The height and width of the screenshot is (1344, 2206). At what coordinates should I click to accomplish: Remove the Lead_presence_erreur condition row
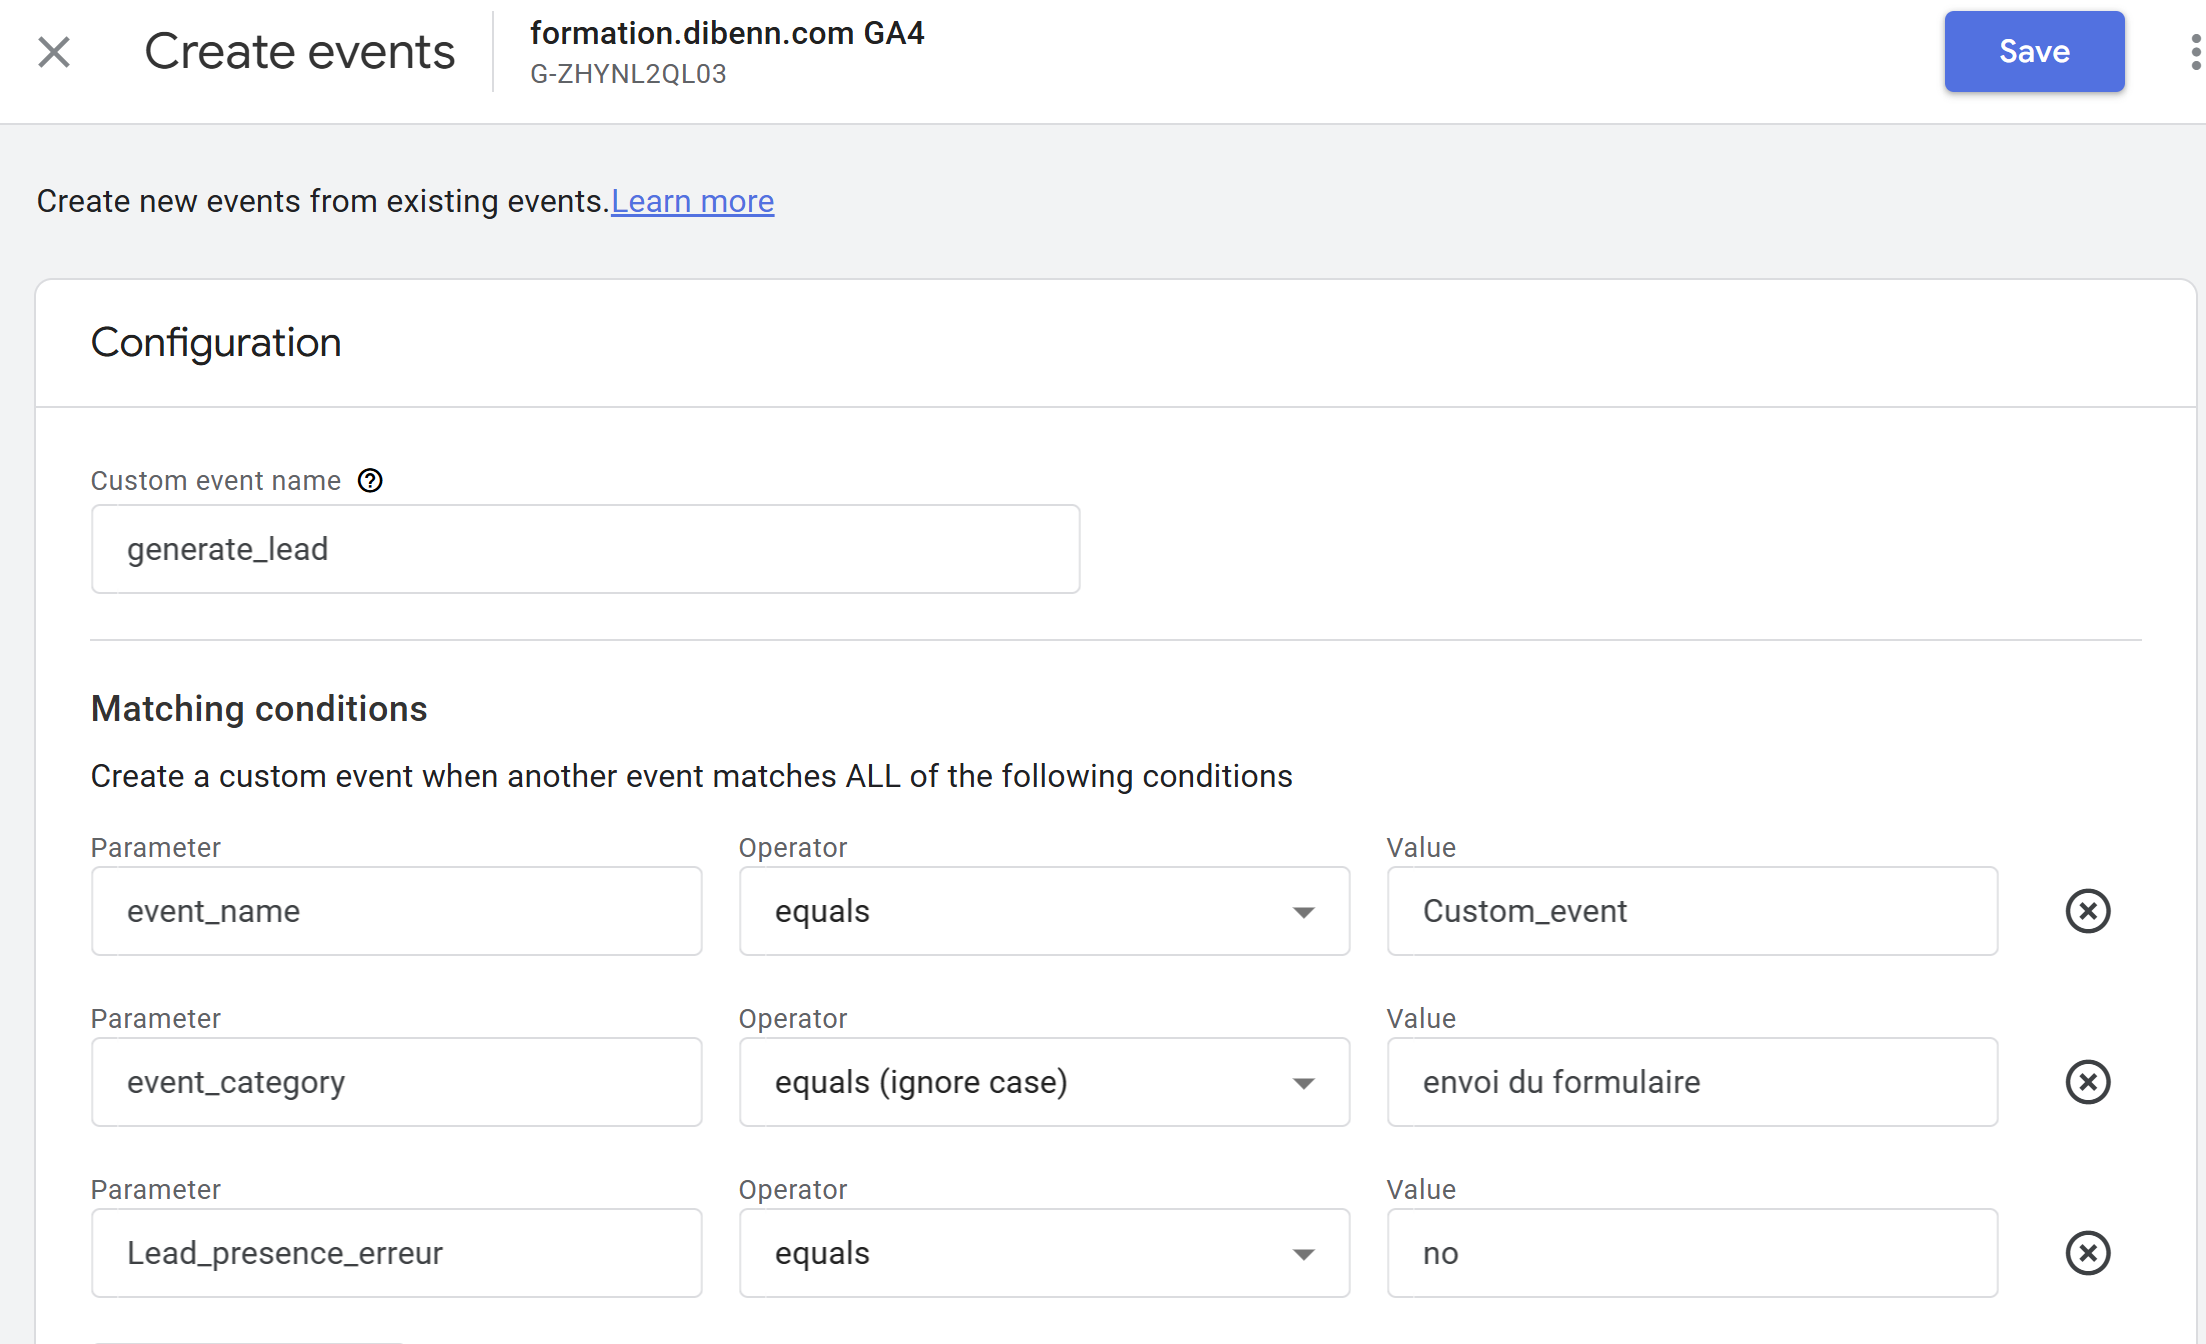[x=2087, y=1253]
